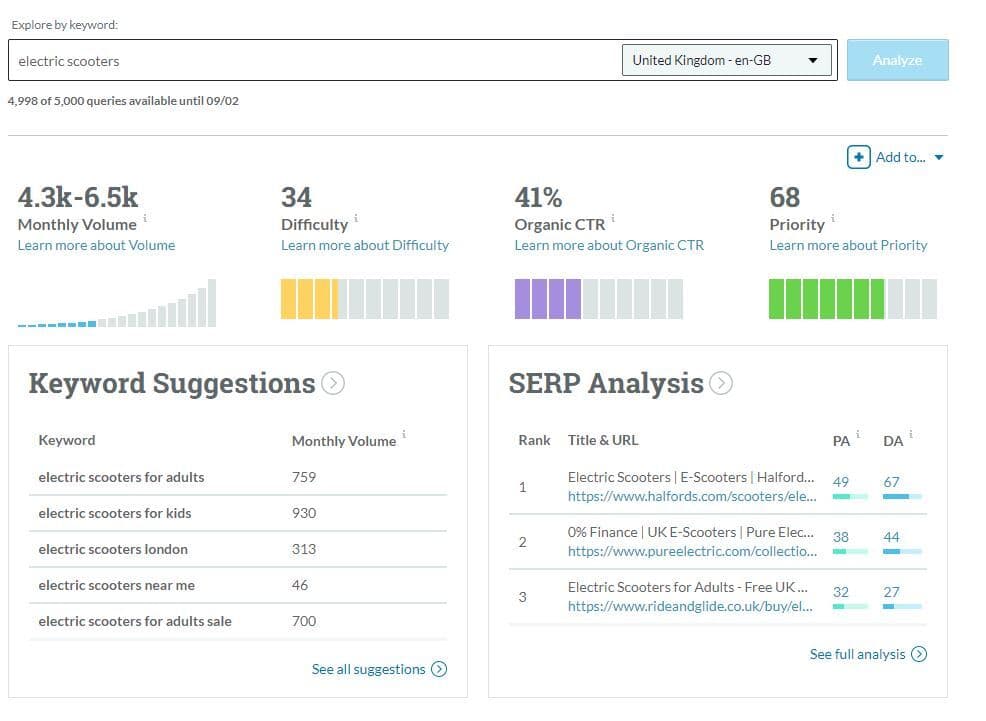Screen dimensions: 986x721
Task: Open the Halfords SERP result URL
Action: 692,497
